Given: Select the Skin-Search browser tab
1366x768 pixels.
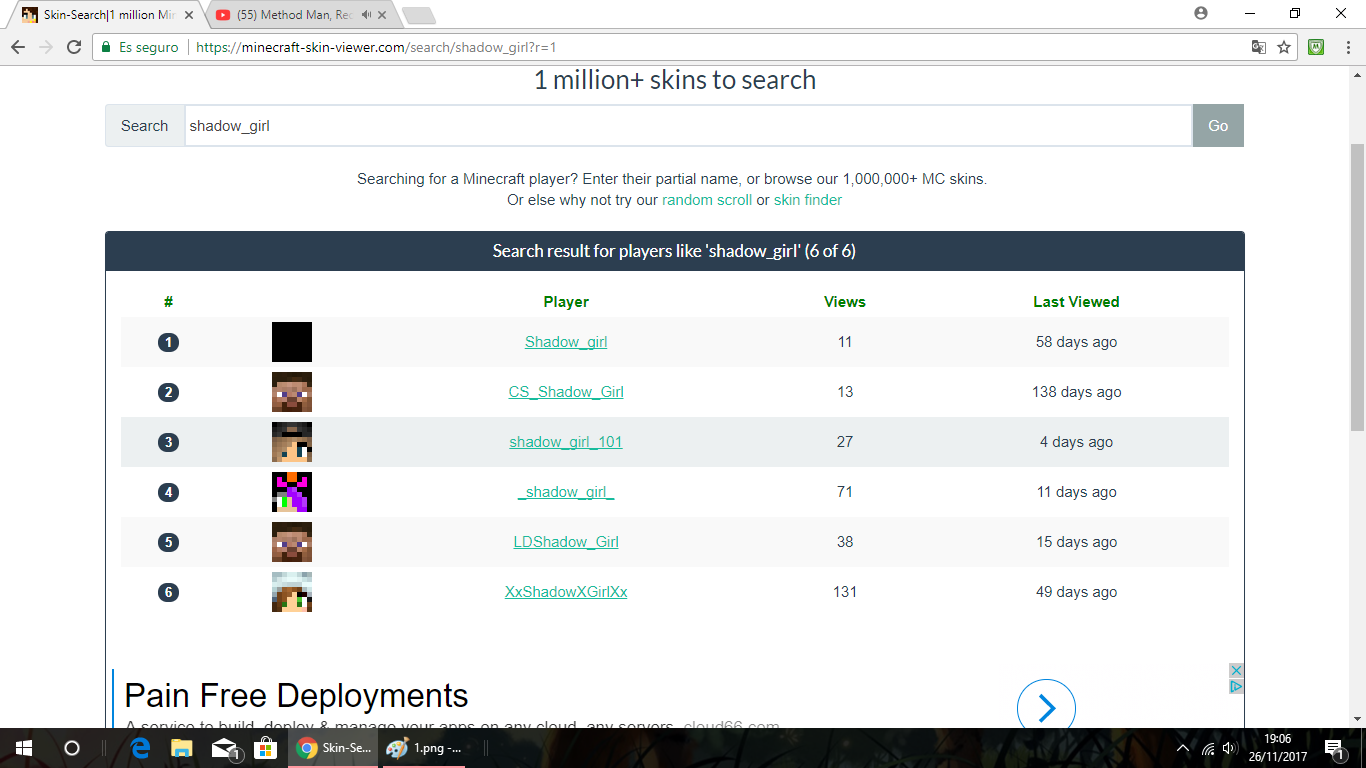Looking at the screenshot, I should coord(105,15).
